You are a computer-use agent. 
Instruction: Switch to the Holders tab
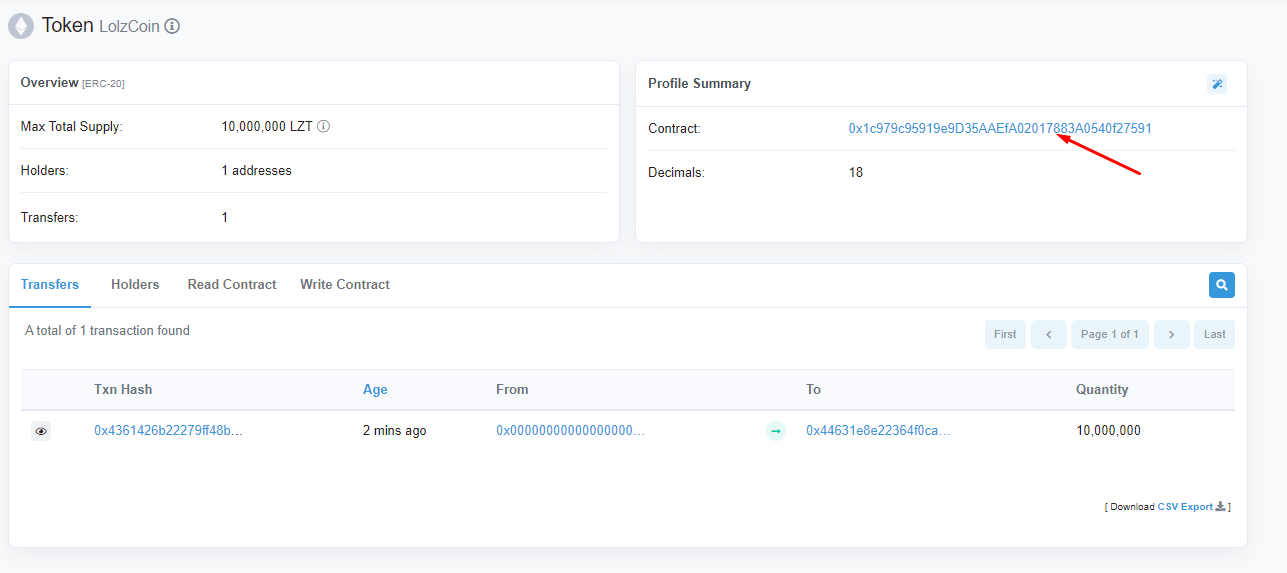tap(135, 285)
